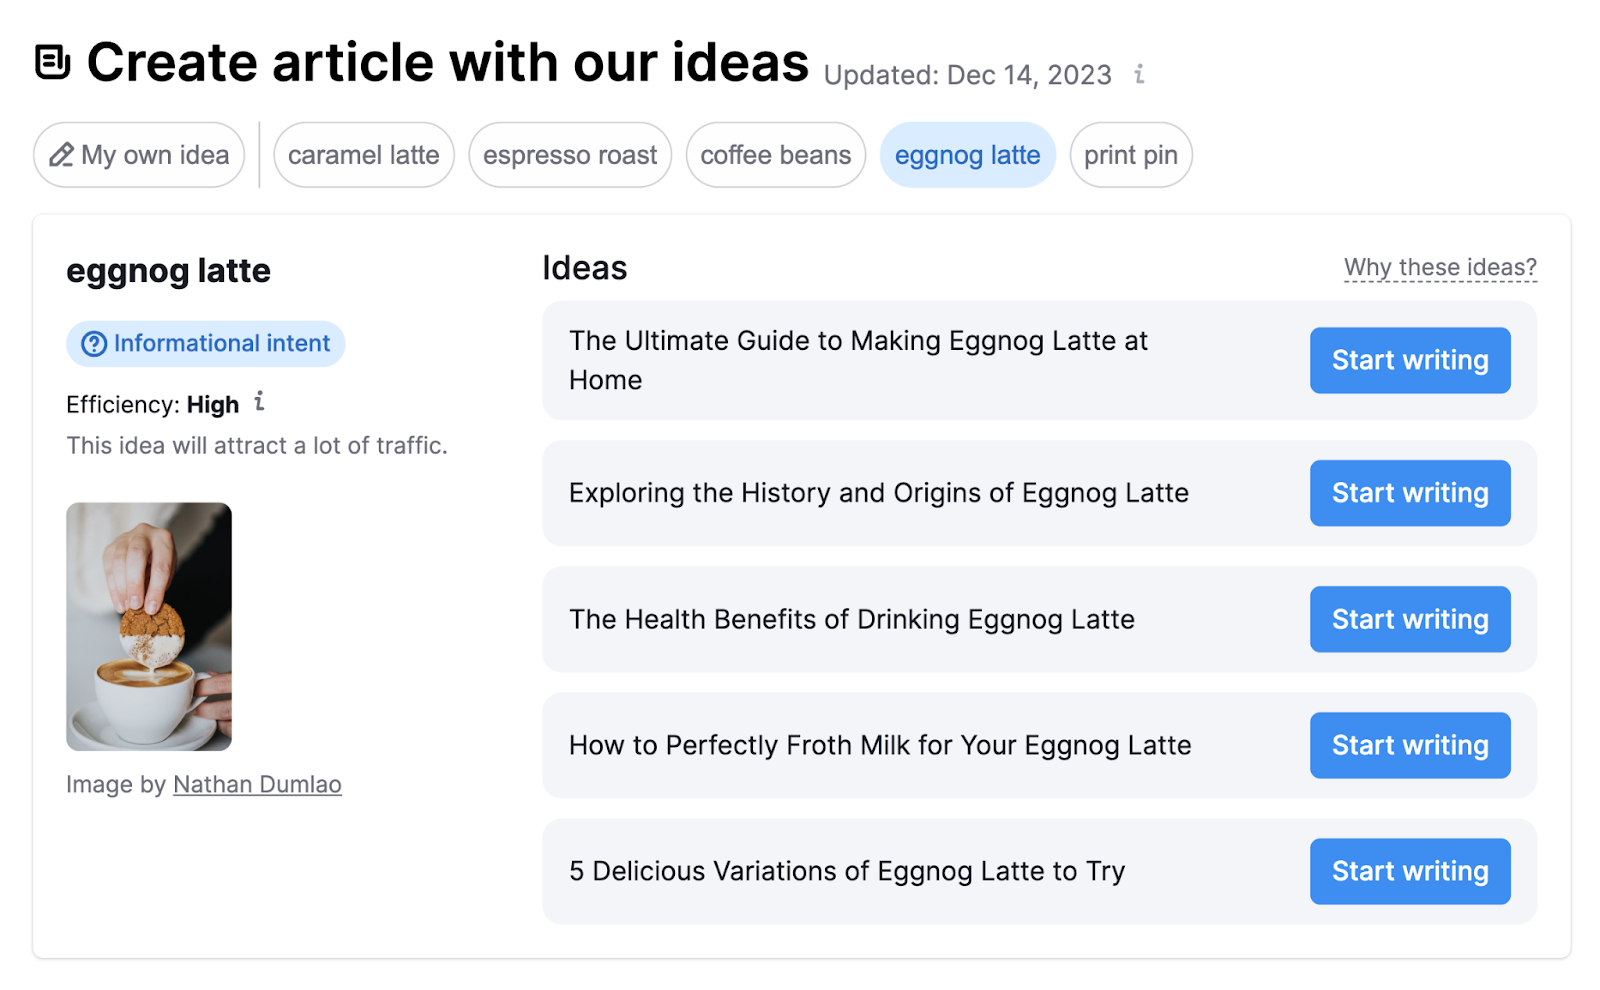Start writing the History and Origins article
The width and height of the screenshot is (1600, 990).
(1409, 493)
